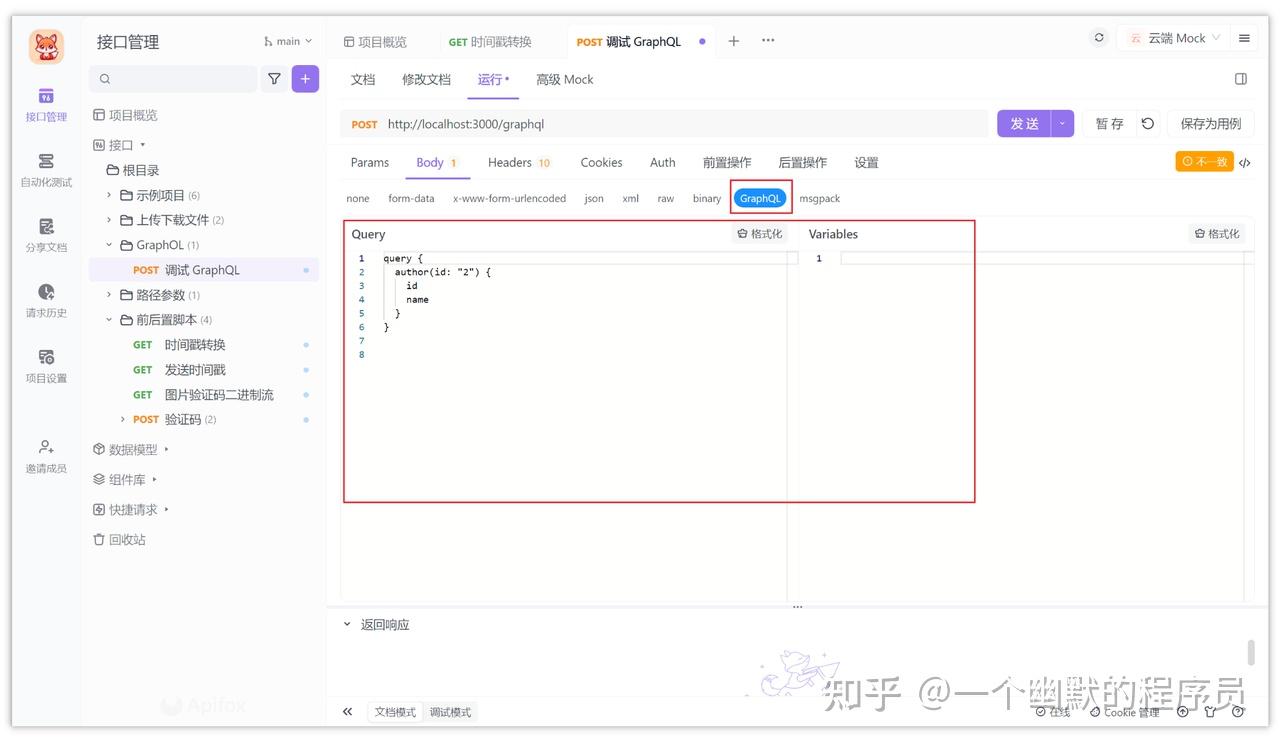1280x744 pixels.
Task: Switch to 文档模式 at the bottom
Action: pos(394,711)
